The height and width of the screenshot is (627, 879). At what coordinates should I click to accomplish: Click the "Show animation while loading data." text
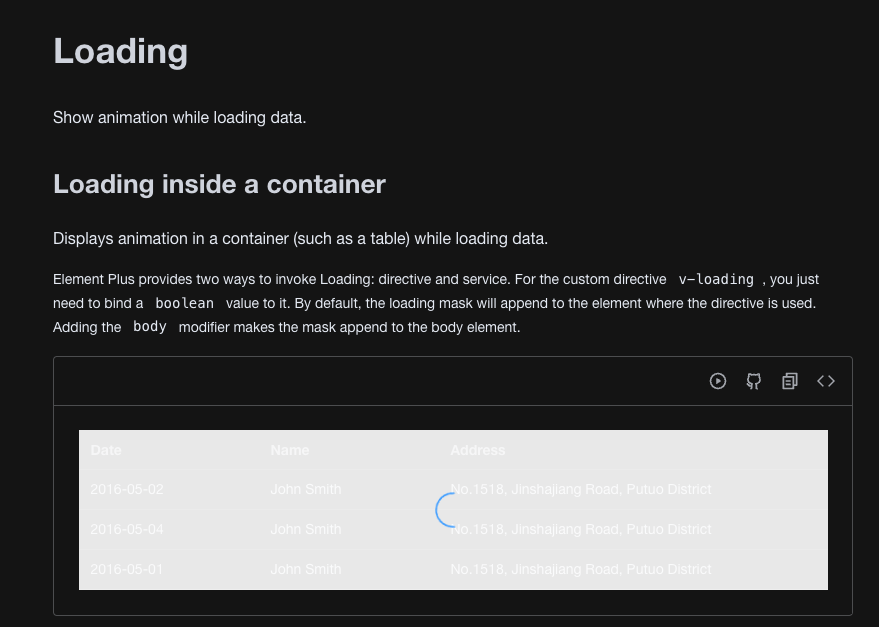pos(179,118)
